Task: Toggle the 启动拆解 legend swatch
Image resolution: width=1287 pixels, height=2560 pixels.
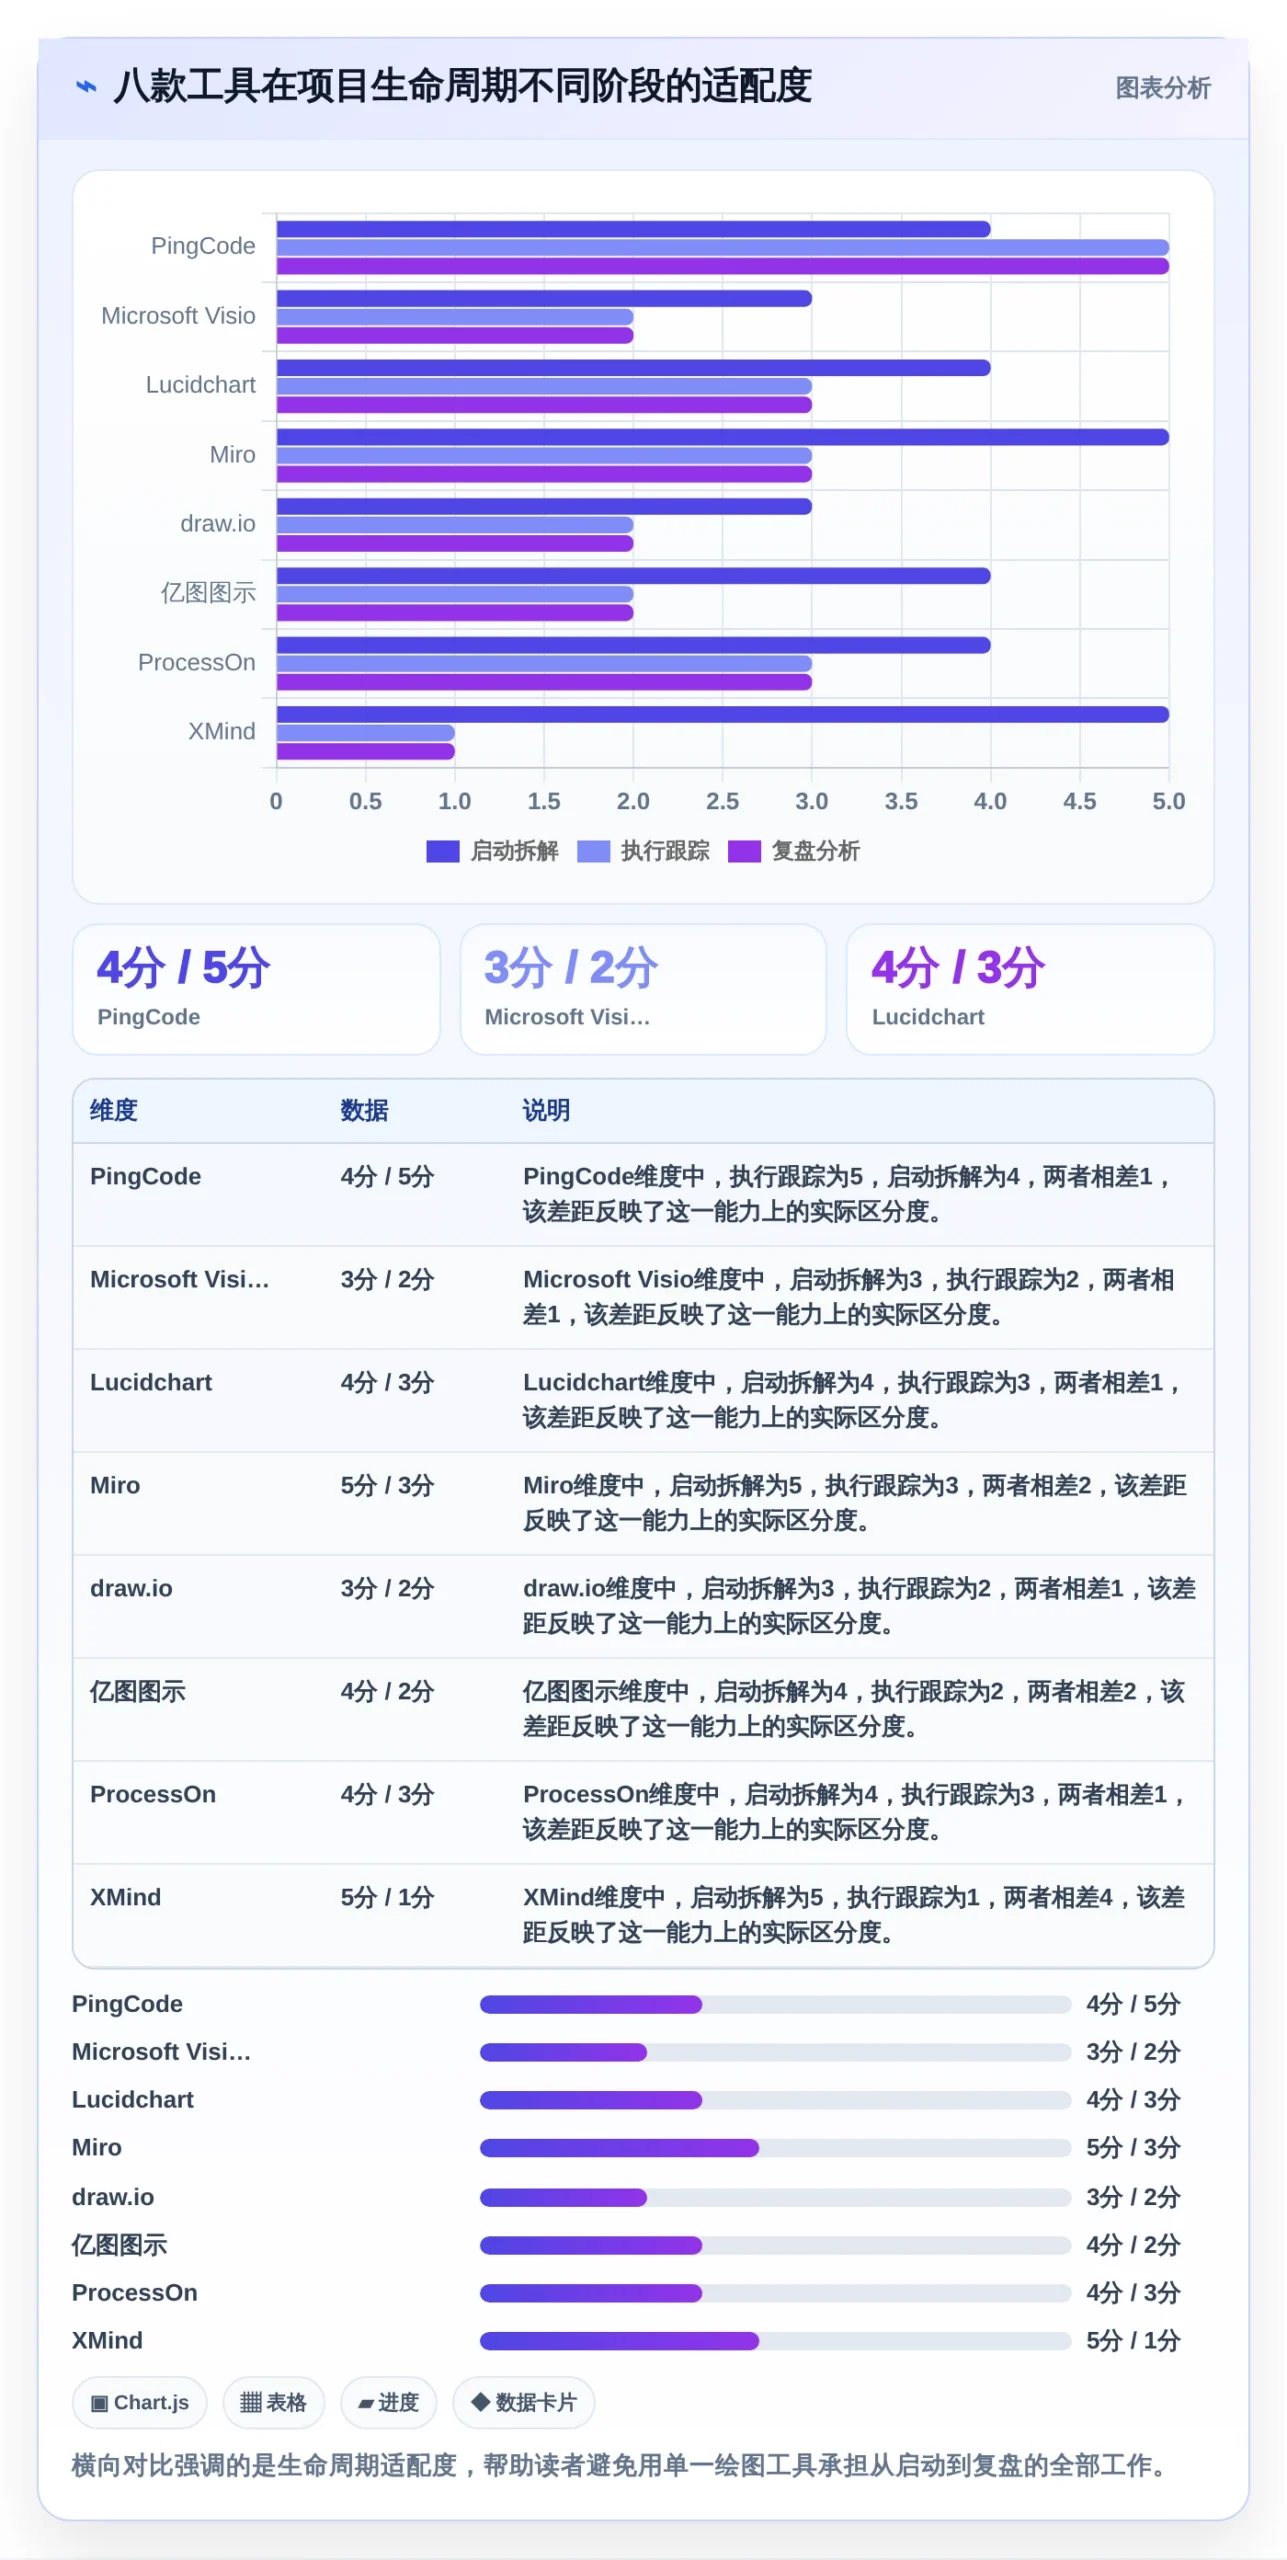Action: [442, 851]
